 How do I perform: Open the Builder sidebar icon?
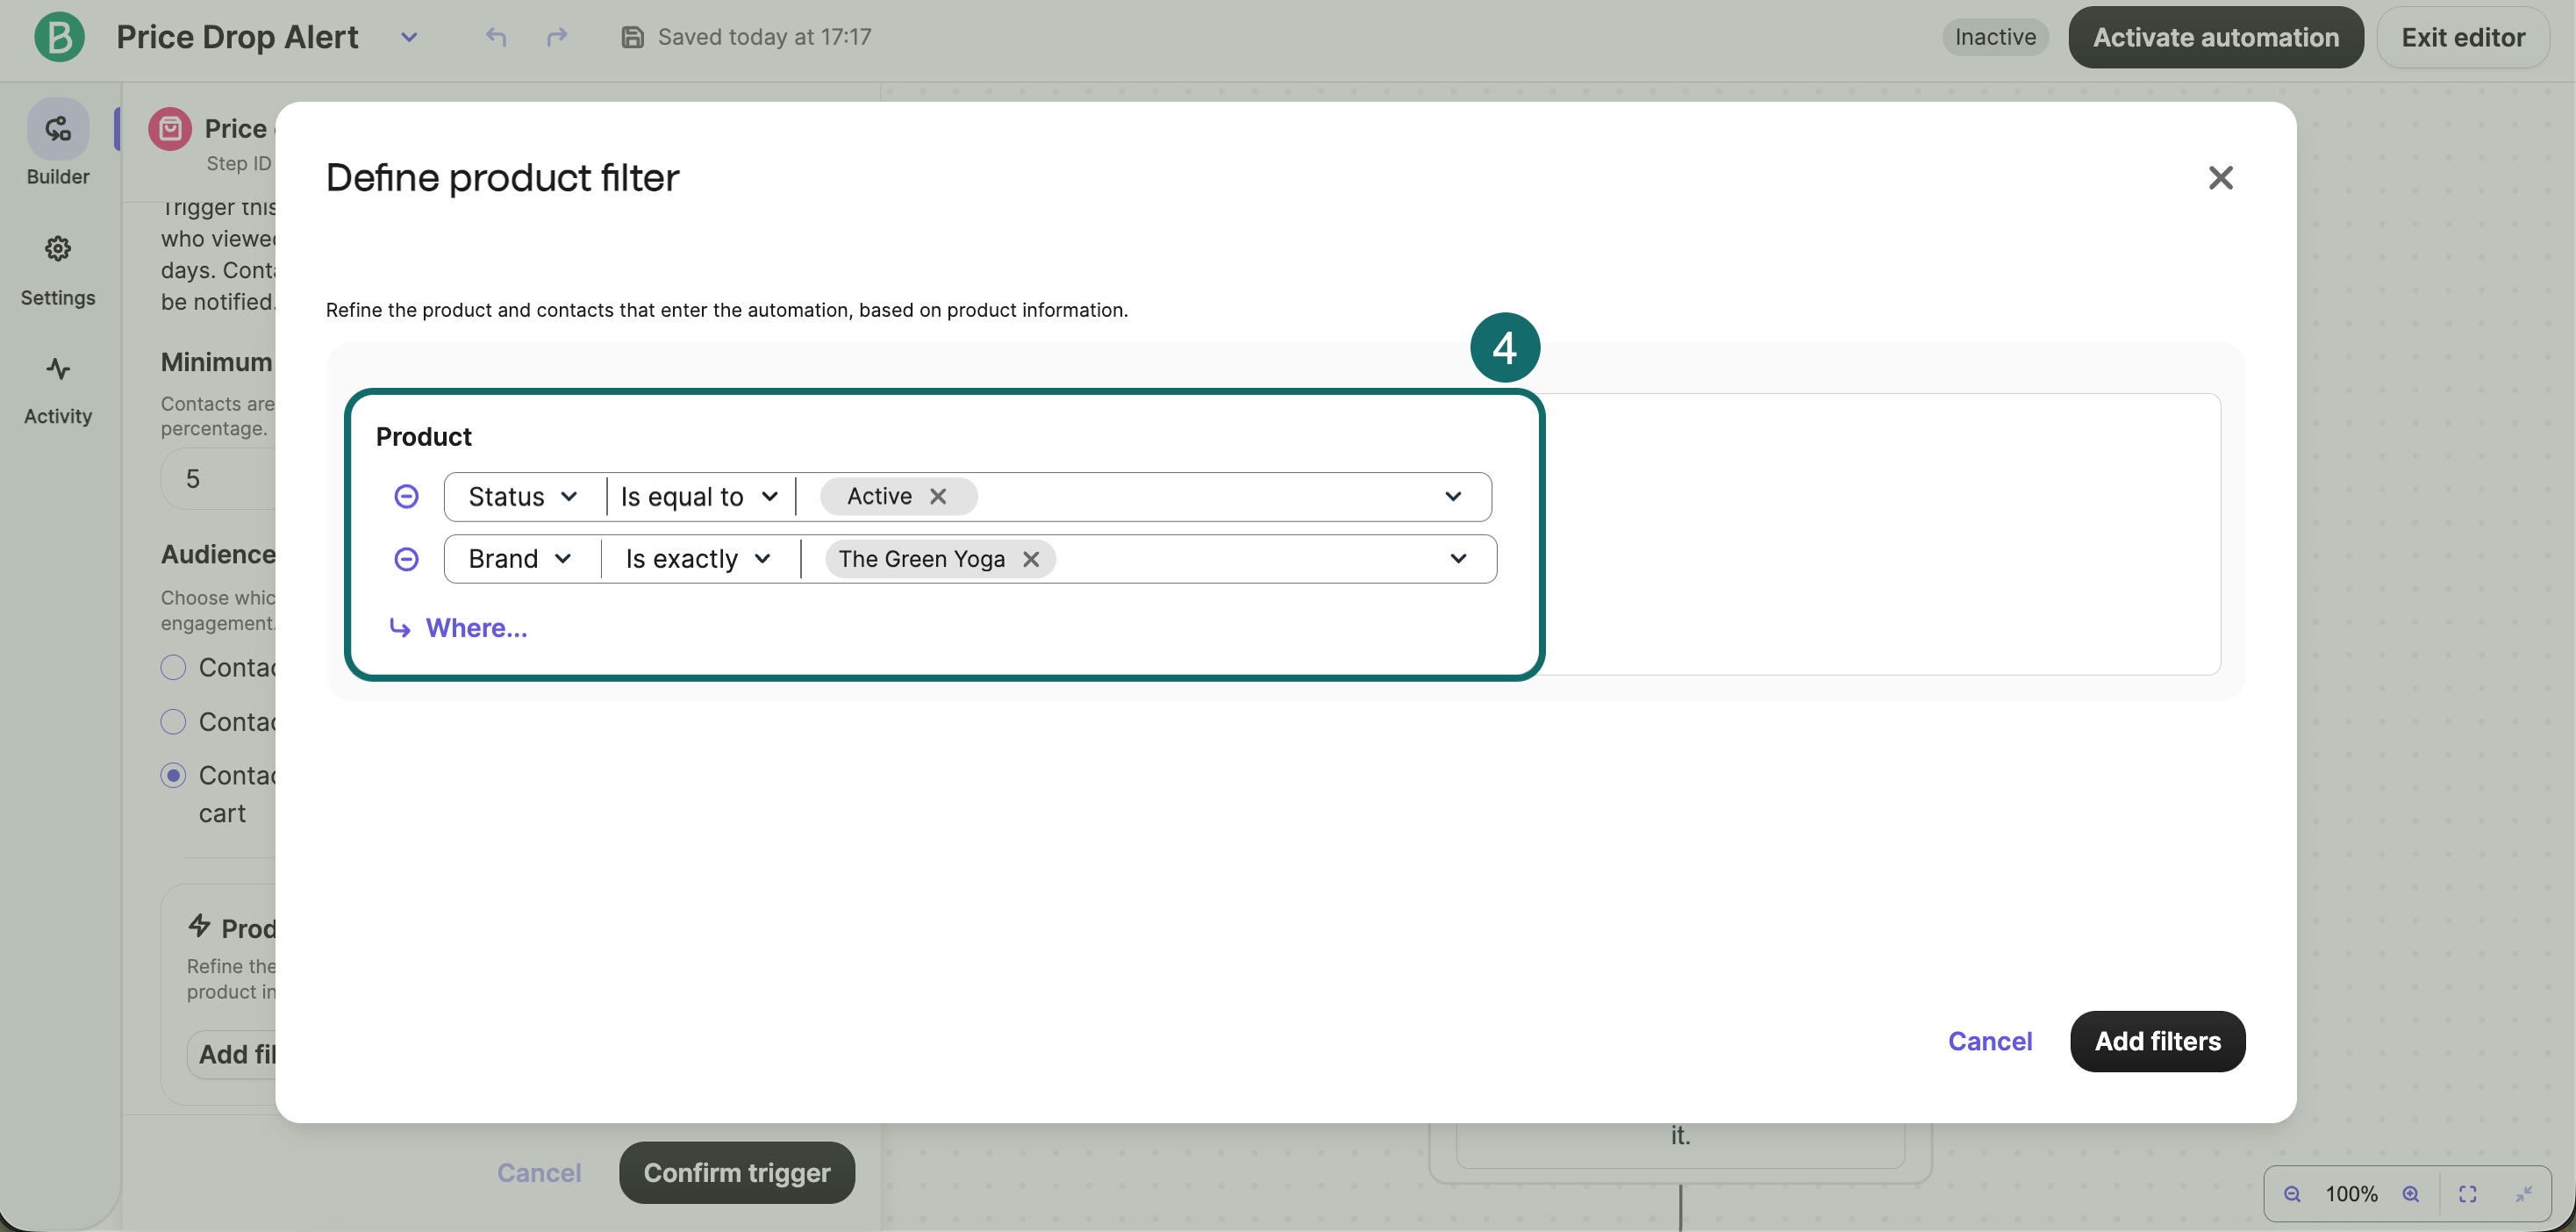click(58, 129)
